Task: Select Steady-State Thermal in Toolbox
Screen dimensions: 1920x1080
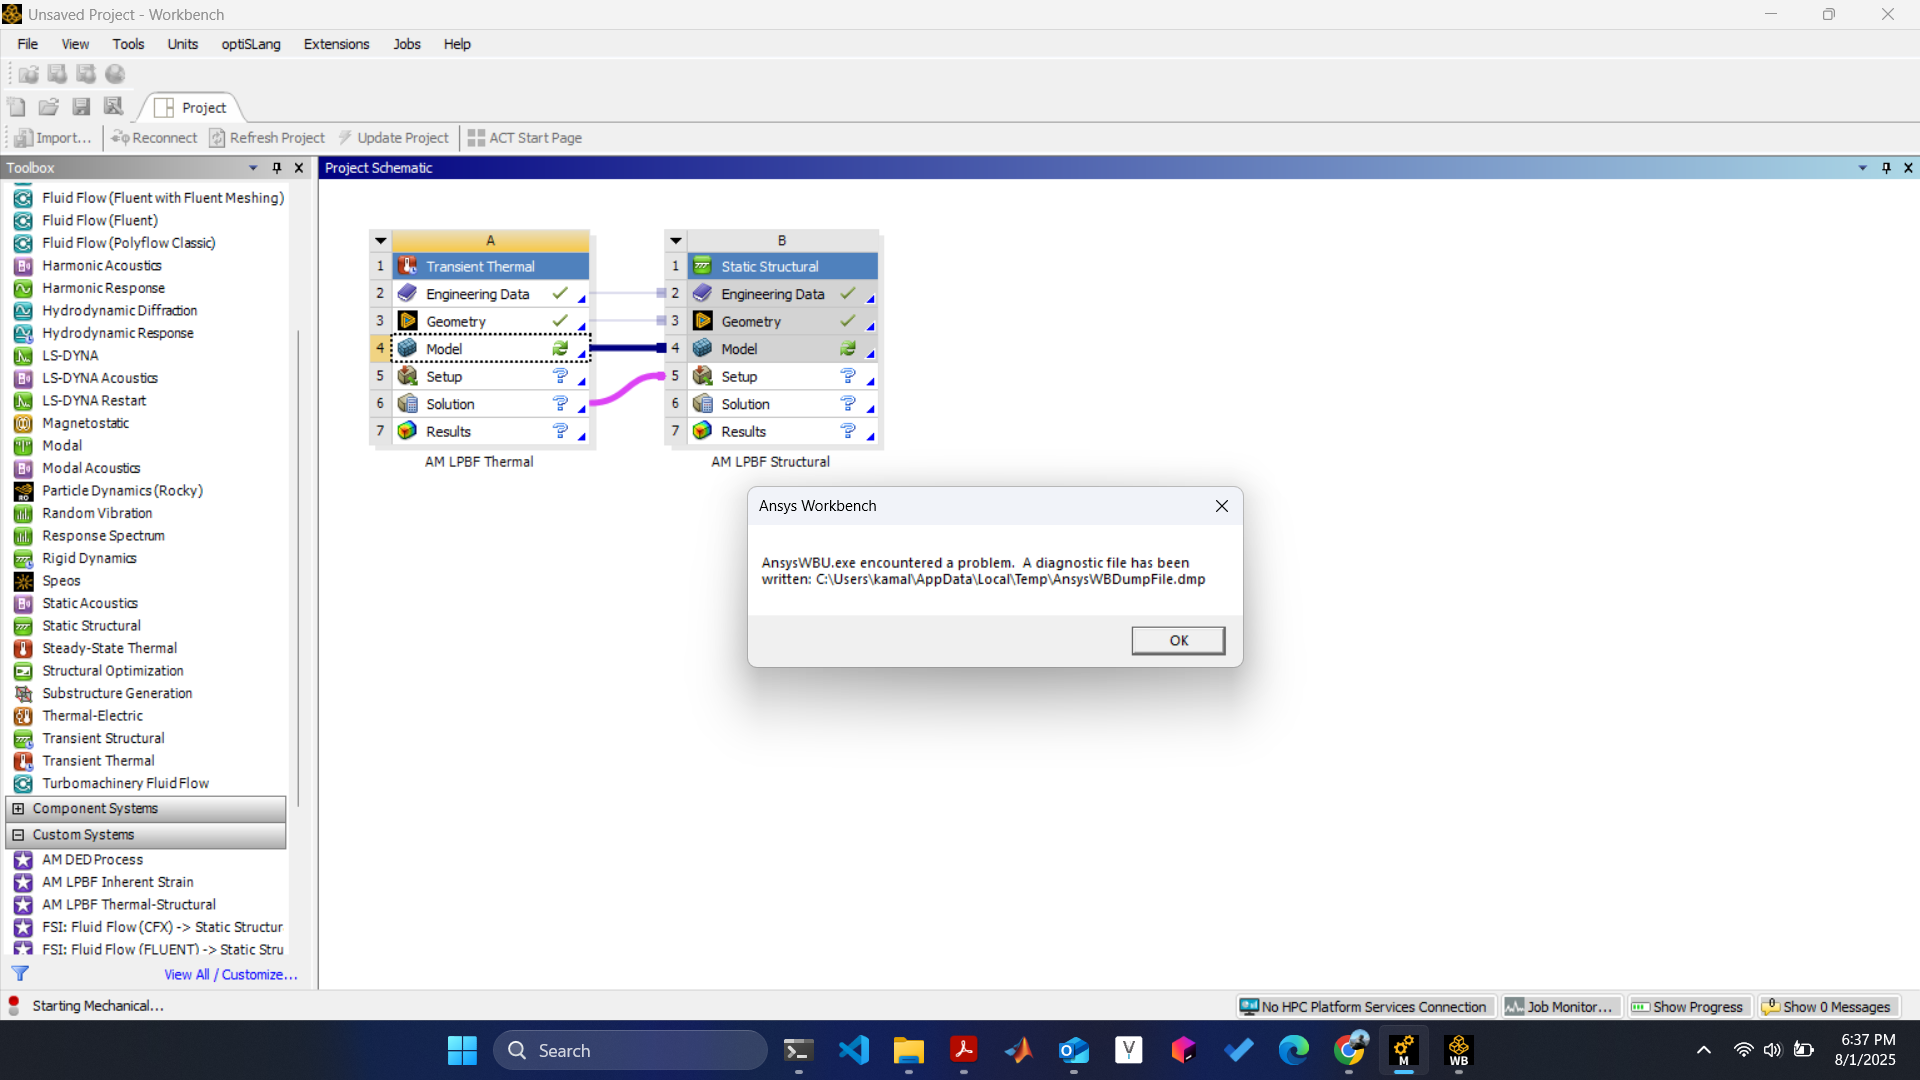Action: 109,648
